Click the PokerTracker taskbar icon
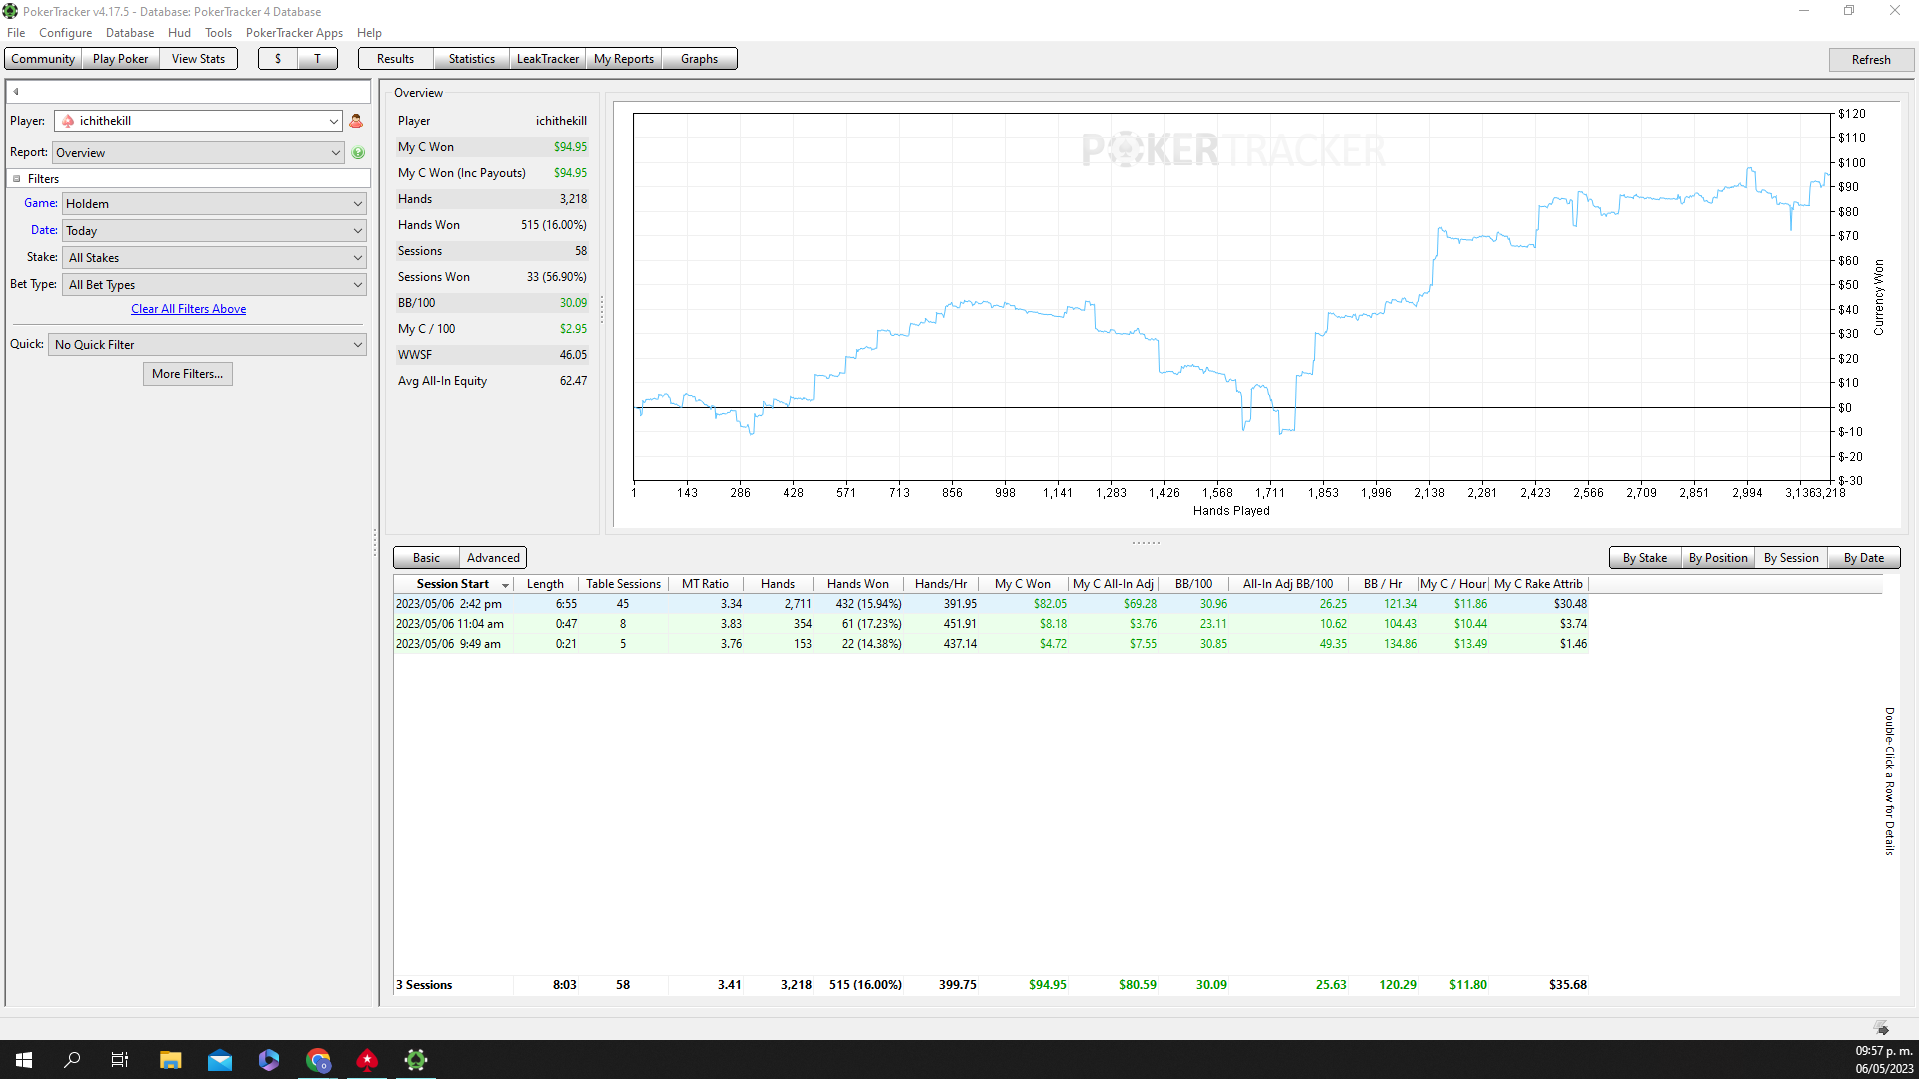The width and height of the screenshot is (1919, 1079). click(416, 1060)
